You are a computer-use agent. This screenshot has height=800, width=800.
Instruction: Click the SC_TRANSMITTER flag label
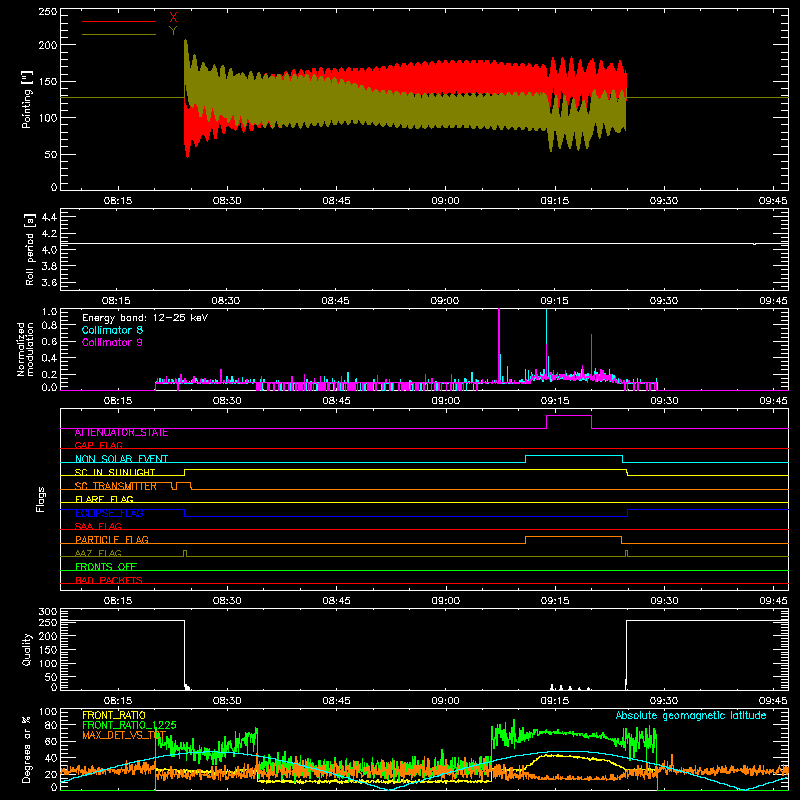[116, 486]
